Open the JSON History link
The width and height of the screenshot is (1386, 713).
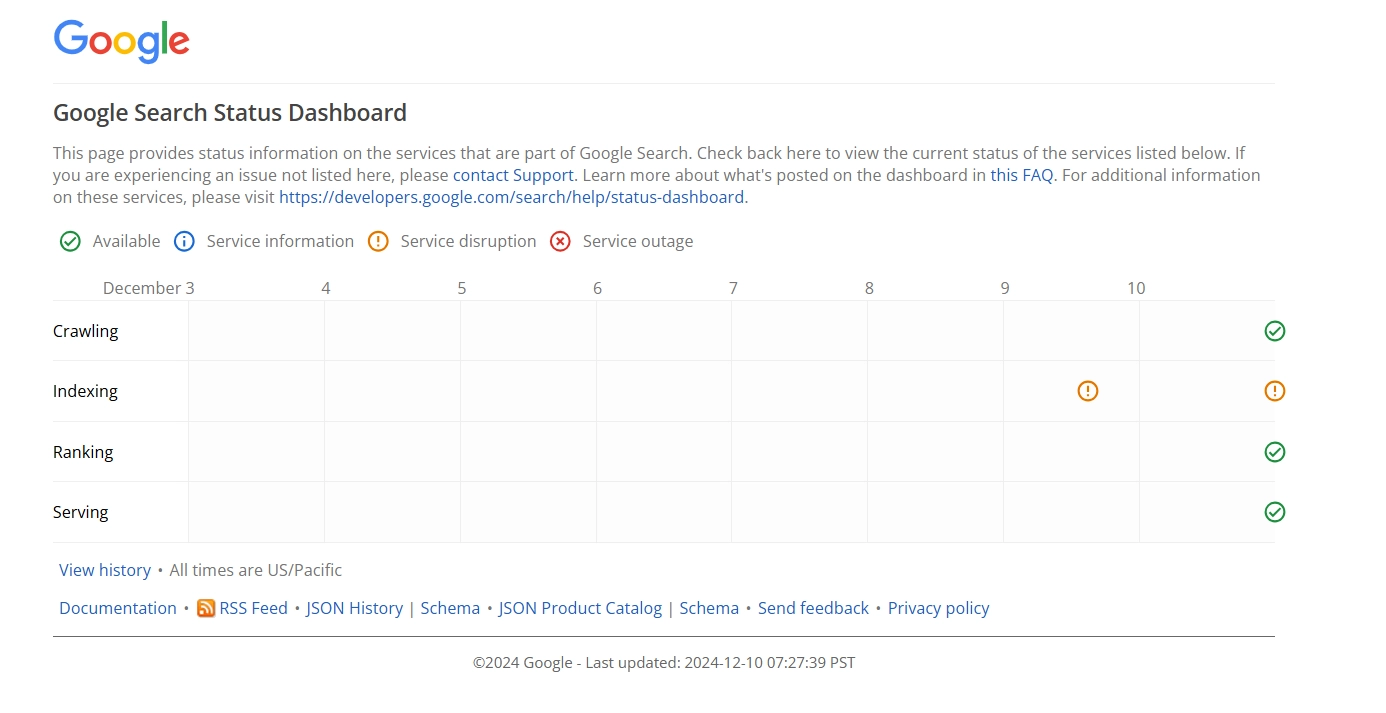pyautogui.click(x=354, y=608)
